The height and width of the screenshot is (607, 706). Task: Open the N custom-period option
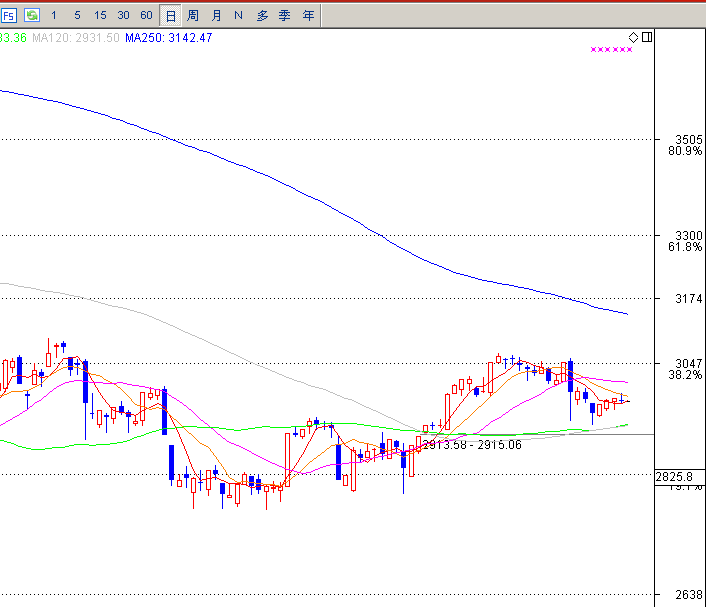click(238, 15)
